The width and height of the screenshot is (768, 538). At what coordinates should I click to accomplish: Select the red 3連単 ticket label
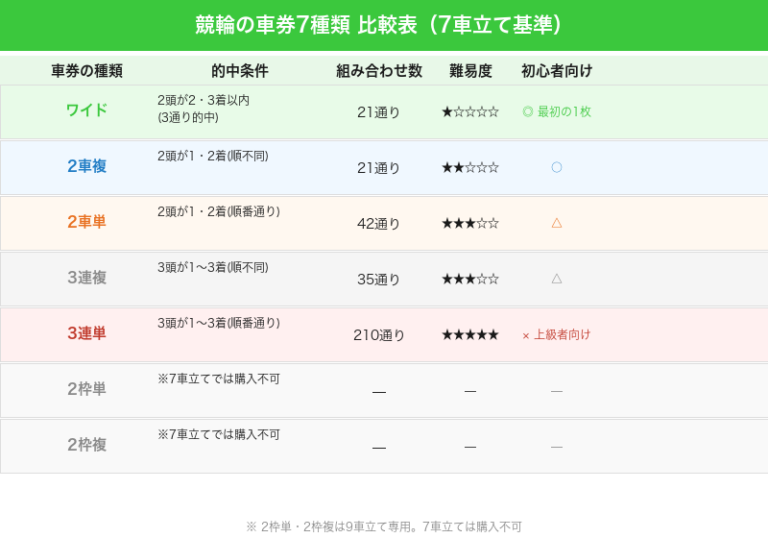pyautogui.click(x=87, y=334)
